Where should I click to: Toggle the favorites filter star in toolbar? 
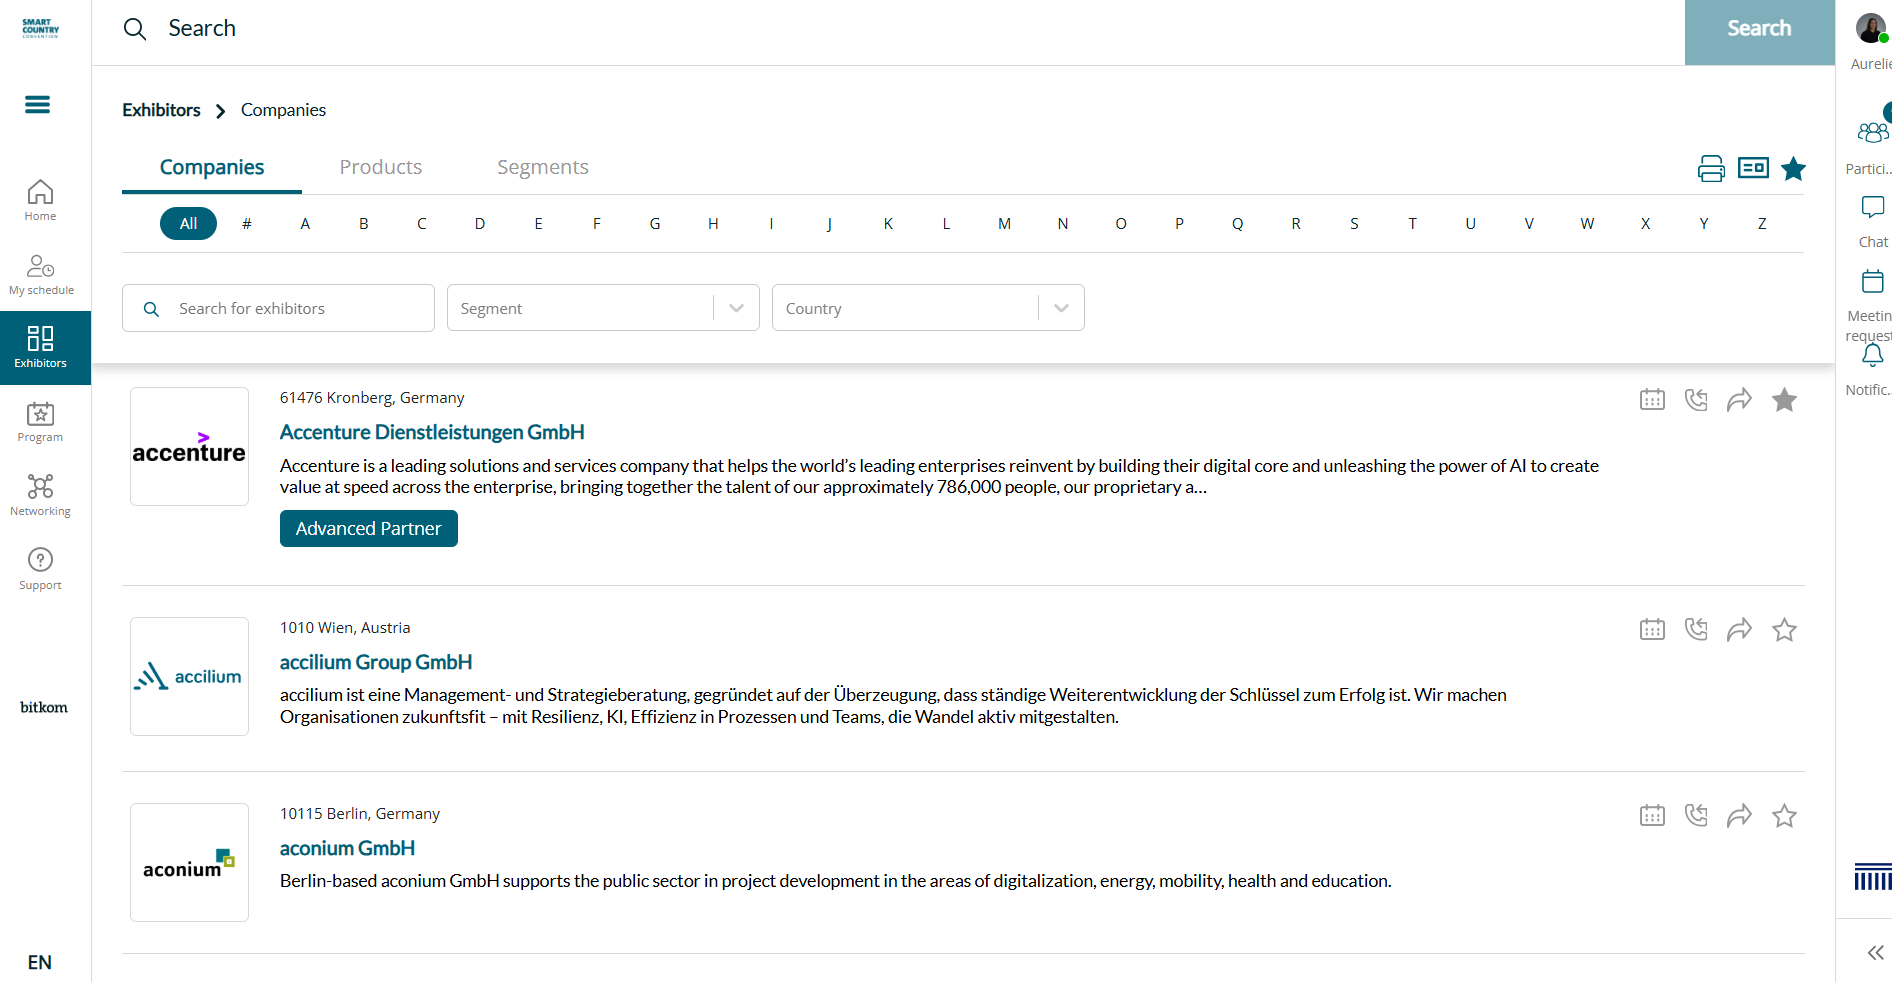tap(1794, 168)
